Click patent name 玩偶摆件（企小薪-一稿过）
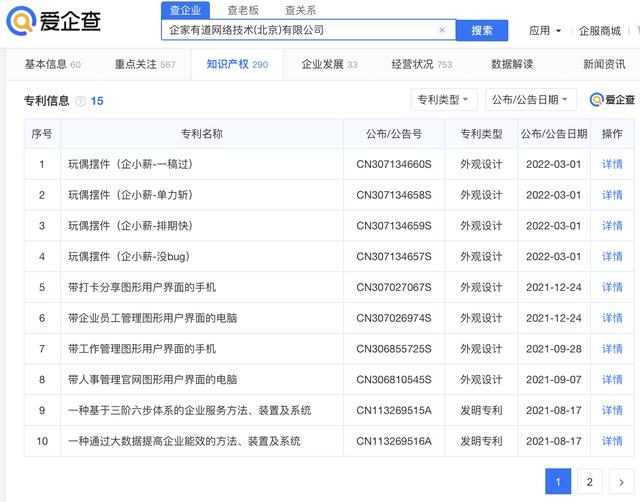 tap(130, 164)
